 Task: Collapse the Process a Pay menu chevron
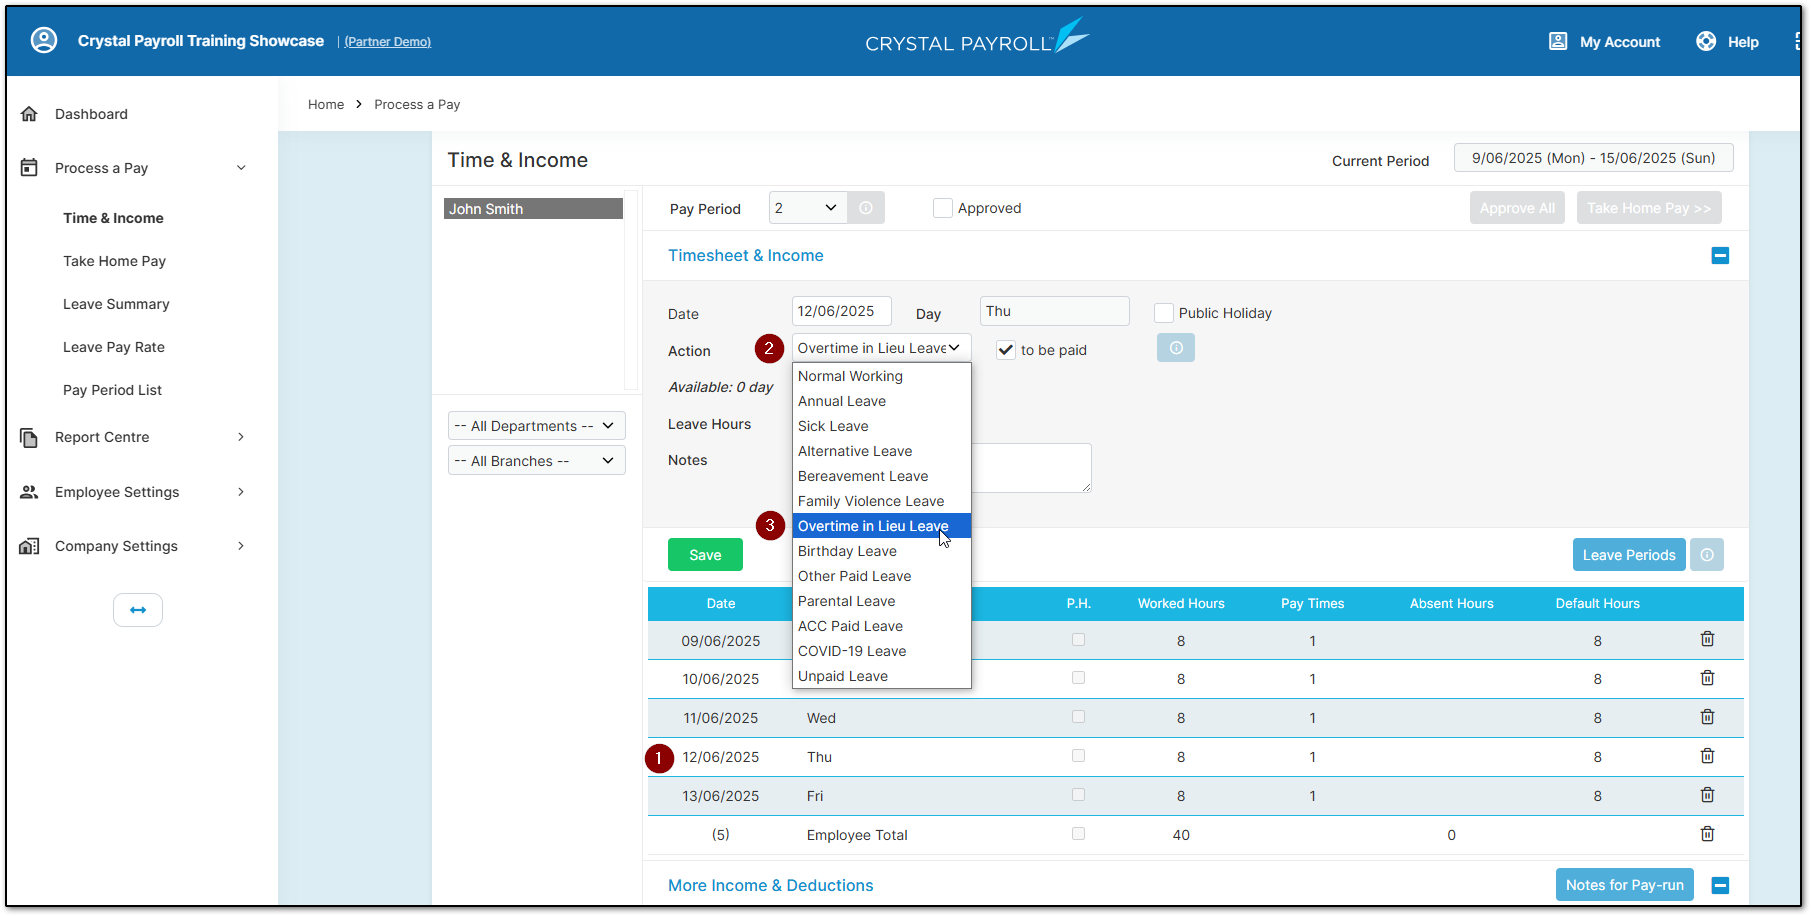tap(241, 168)
